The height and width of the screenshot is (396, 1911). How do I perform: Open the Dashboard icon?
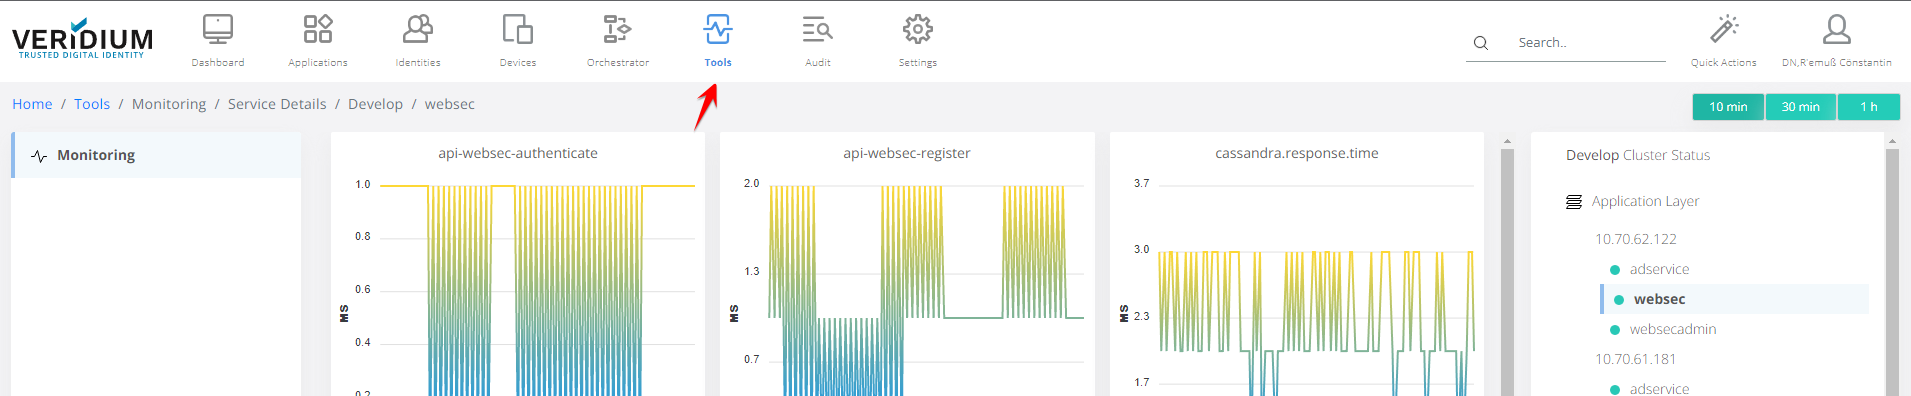coord(218,29)
